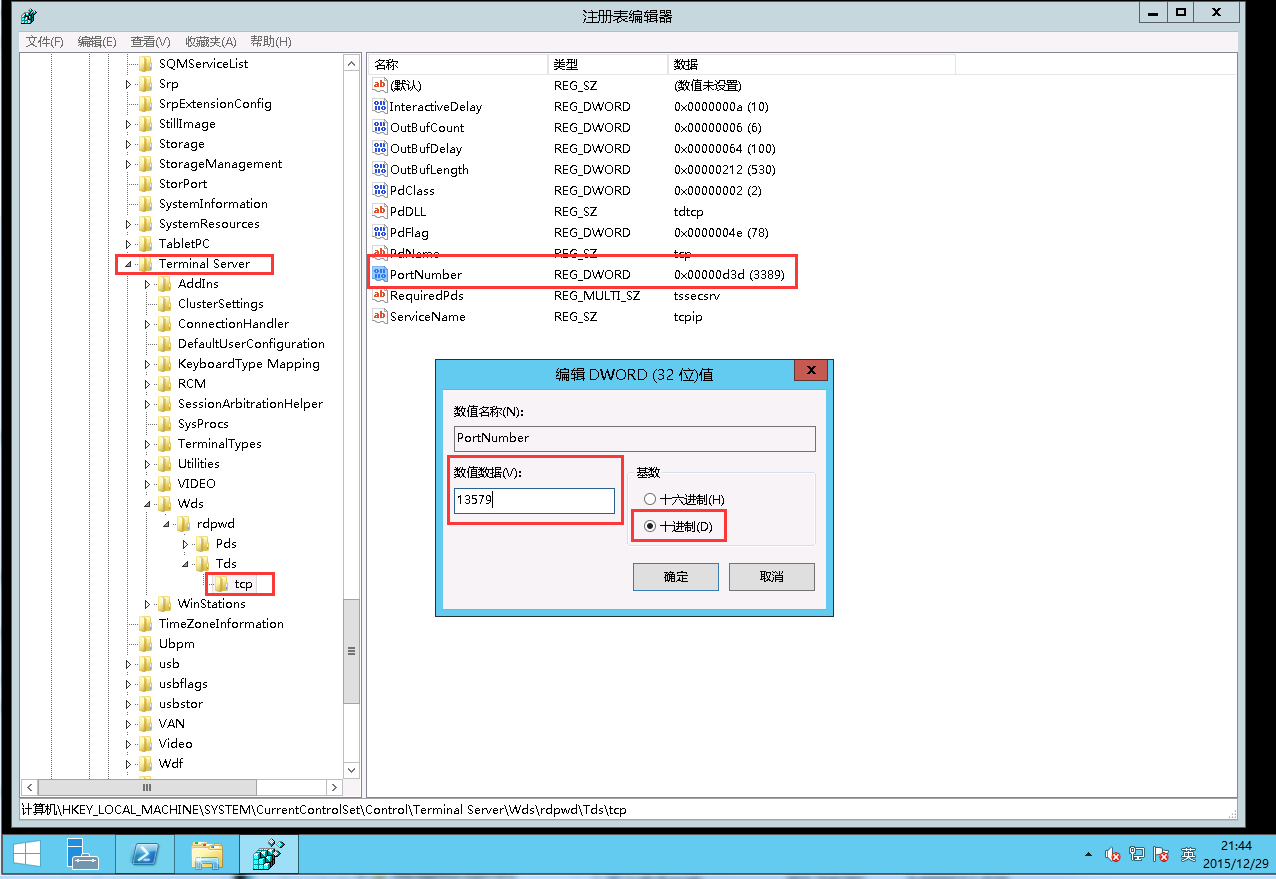Click the Server Manager taskbar icon
The height and width of the screenshot is (879, 1276).
click(83, 855)
